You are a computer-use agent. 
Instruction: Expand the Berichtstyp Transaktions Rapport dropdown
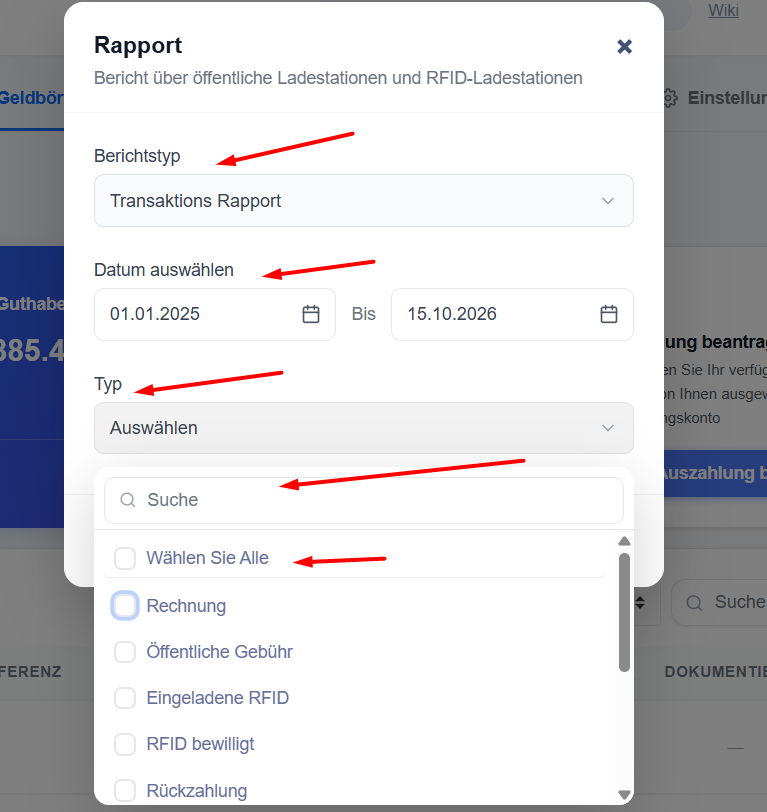(364, 200)
